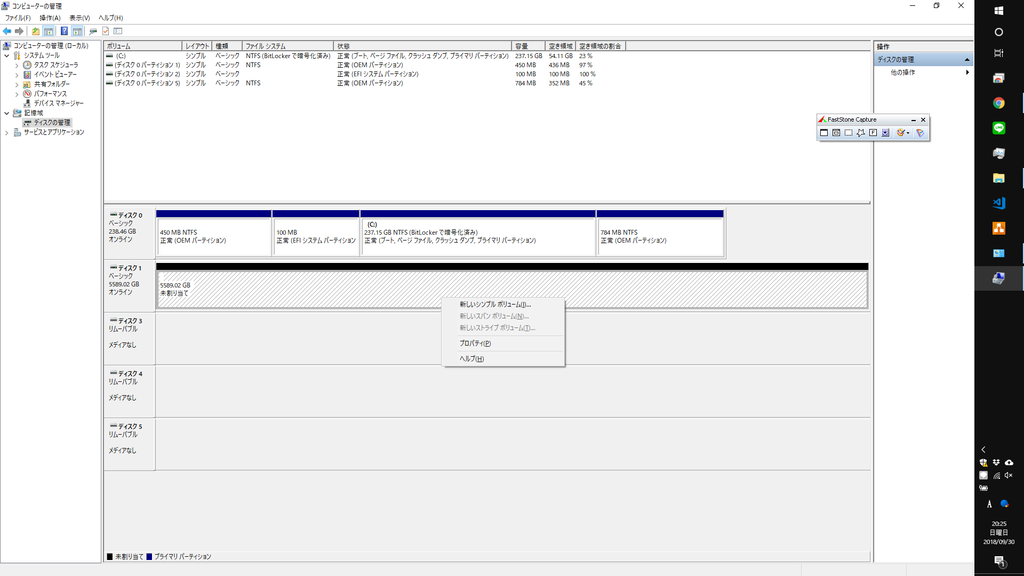Collapse the ディスクの管理 actions section
1024x576 pixels.
pyautogui.click(x=967, y=59)
